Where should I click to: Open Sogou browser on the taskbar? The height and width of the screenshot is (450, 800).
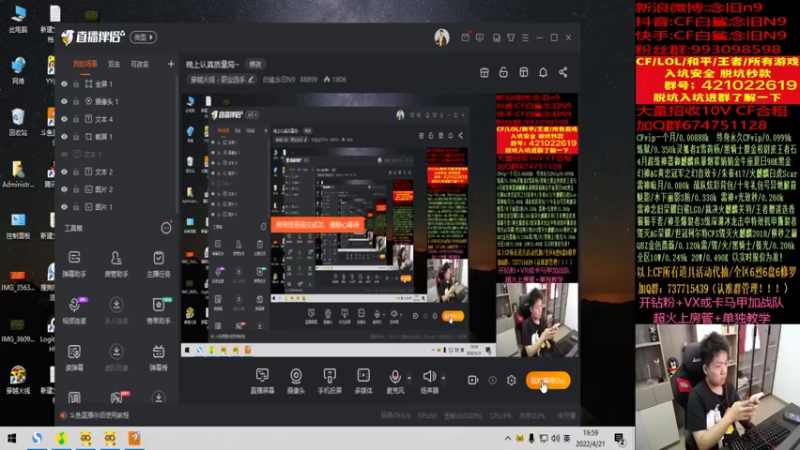pyautogui.click(x=37, y=438)
